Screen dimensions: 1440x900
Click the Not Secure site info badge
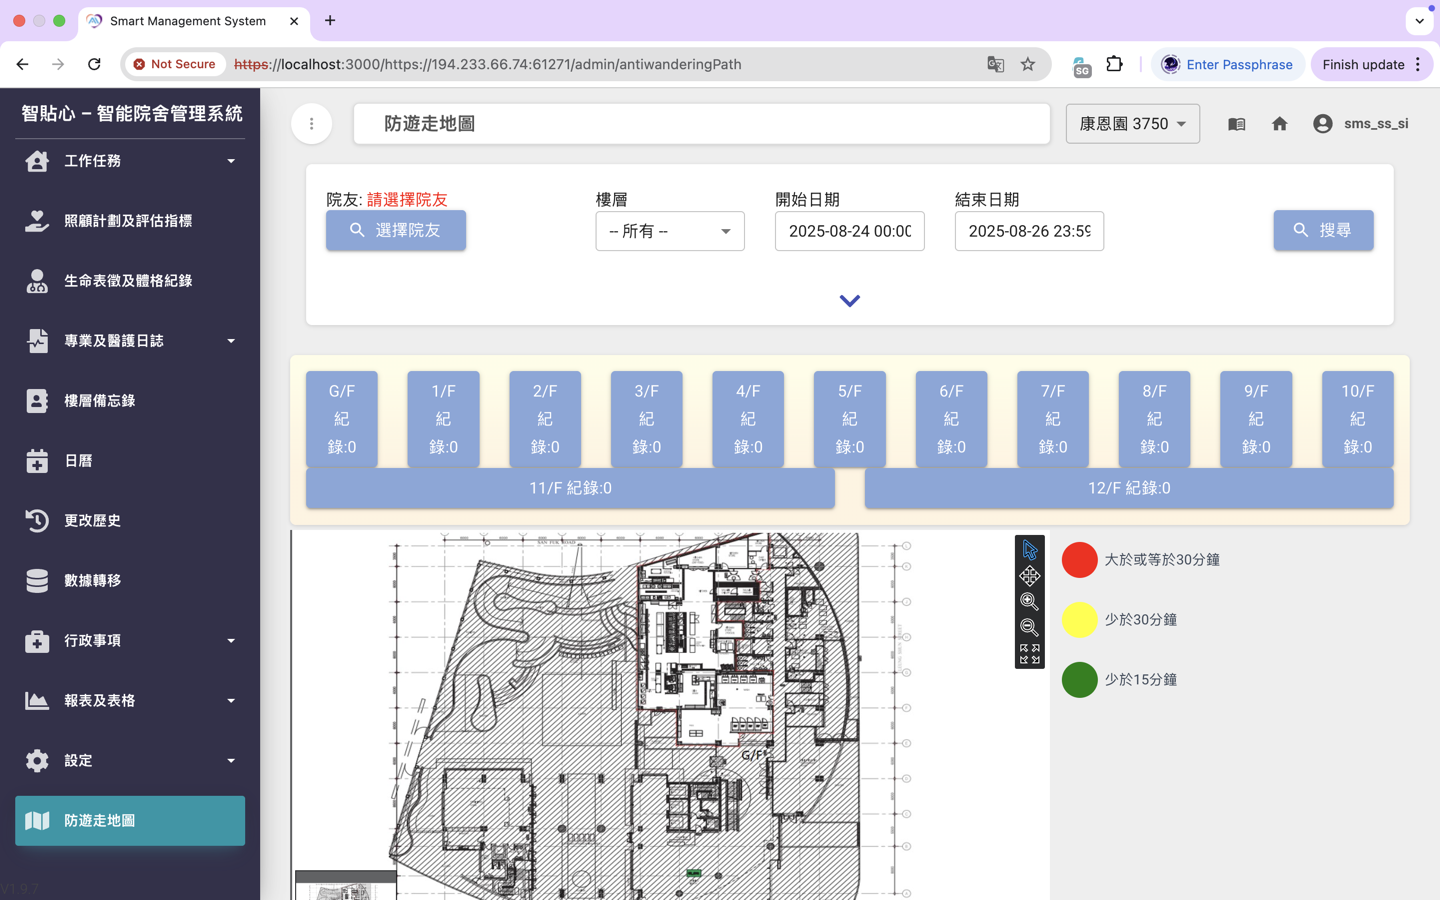point(175,64)
